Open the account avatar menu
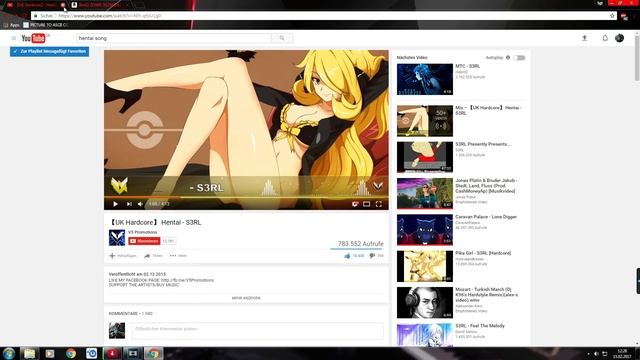This screenshot has height=360, width=640. pyautogui.click(x=619, y=38)
